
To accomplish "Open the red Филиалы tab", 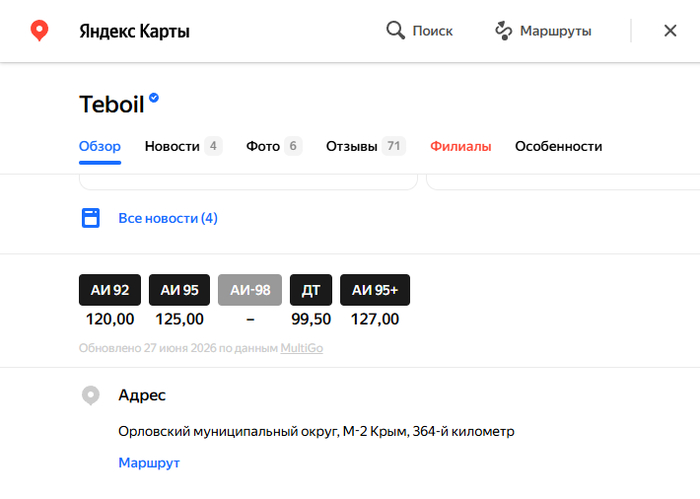I will point(461,146).
